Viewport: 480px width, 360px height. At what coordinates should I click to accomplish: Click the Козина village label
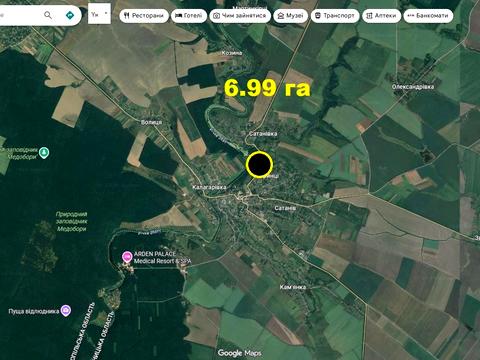[x=232, y=53]
